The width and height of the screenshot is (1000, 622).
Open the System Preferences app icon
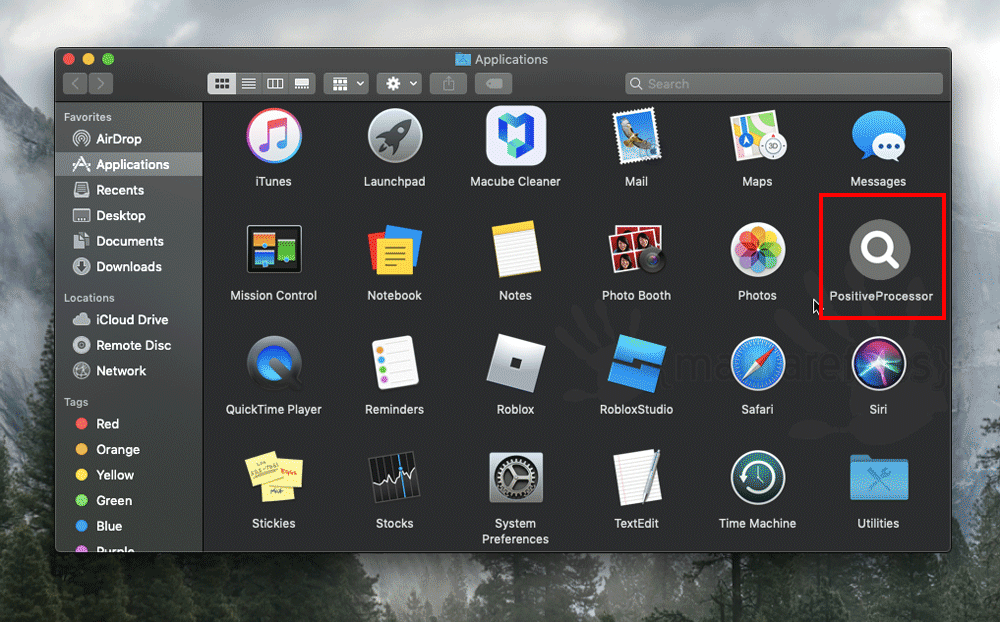pyautogui.click(x=515, y=478)
